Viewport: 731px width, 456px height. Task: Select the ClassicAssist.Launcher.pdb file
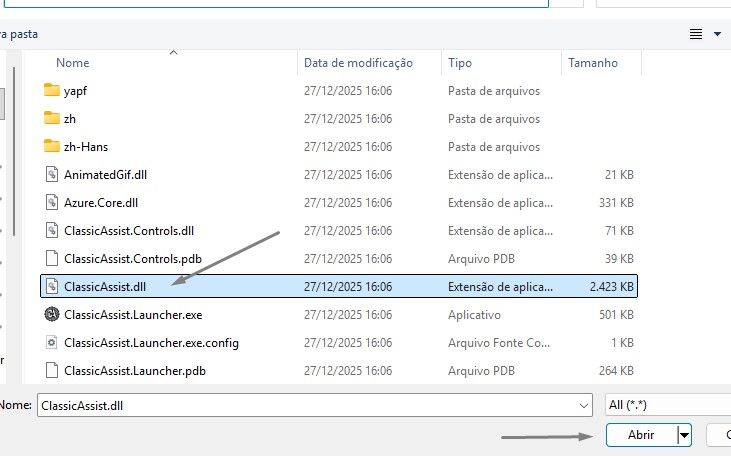click(x=134, y=370)
